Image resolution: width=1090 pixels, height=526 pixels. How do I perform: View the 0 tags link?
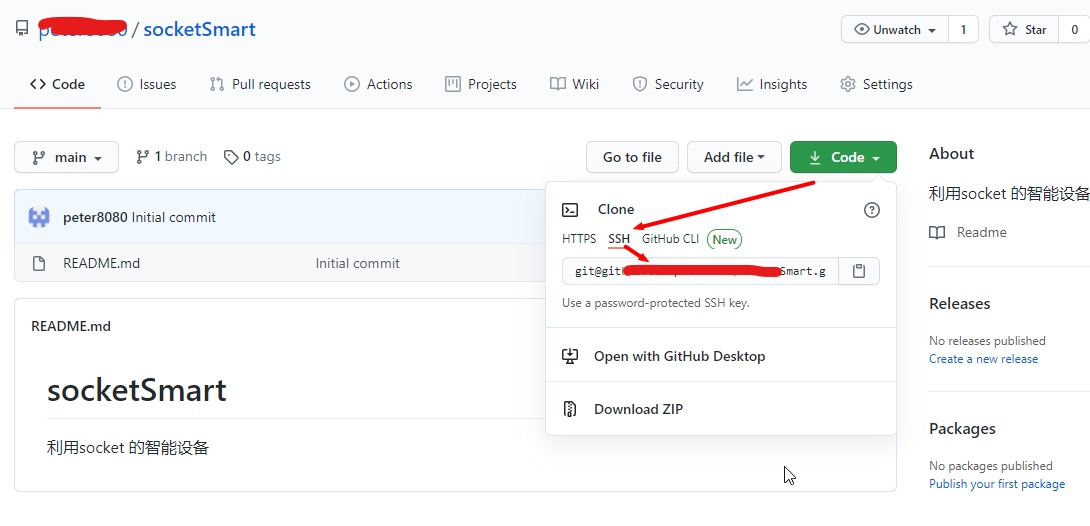coord(252,157)
